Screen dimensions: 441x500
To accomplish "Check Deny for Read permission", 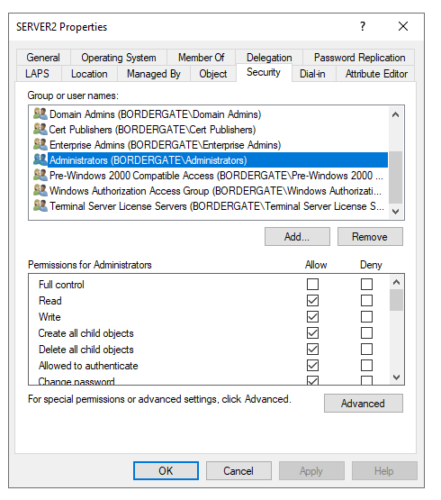I will [367, 300].
